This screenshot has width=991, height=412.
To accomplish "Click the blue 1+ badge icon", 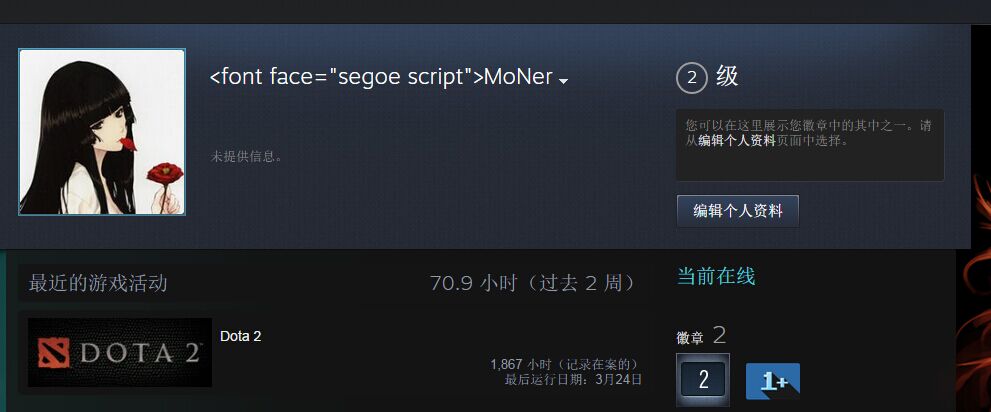I will click(772, 381).
